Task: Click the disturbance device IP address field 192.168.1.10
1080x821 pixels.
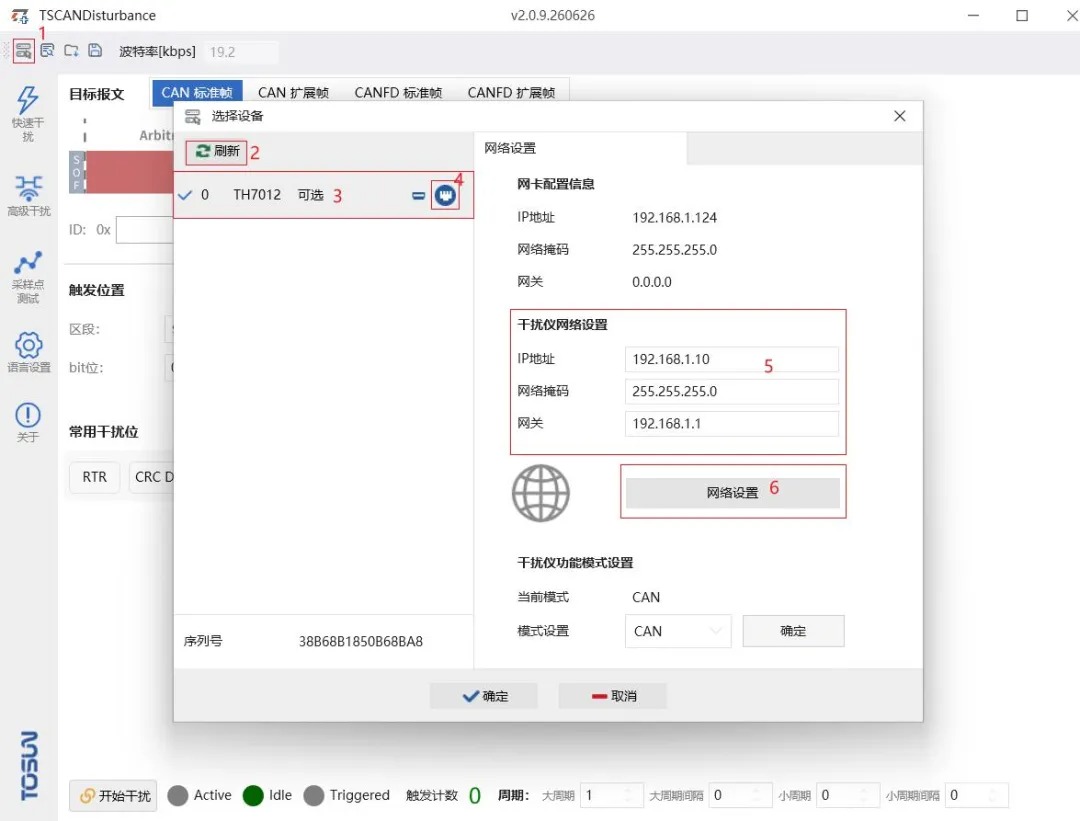Action: (731, 359)
